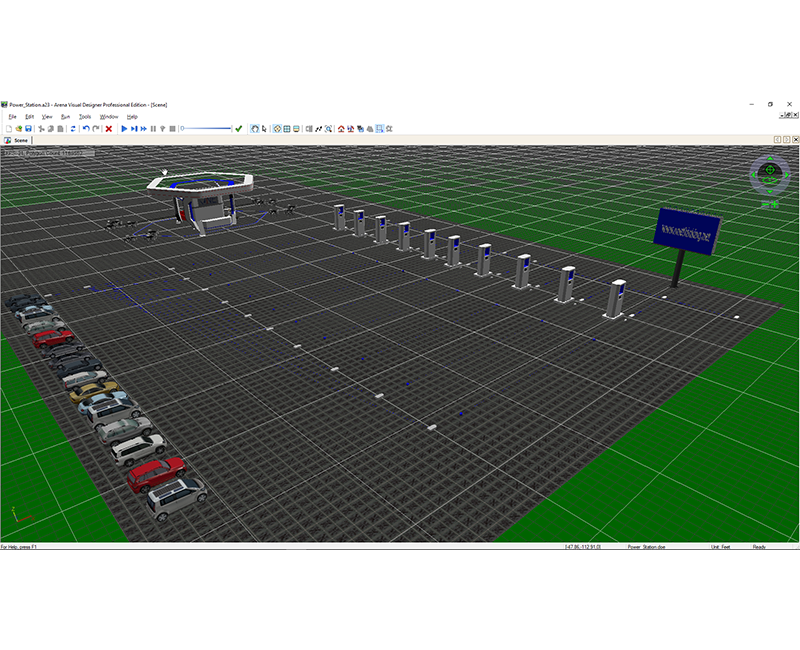Activate the pointer selection tool
800x650 pixels.
pyautogui.click(x=262, y=128)
